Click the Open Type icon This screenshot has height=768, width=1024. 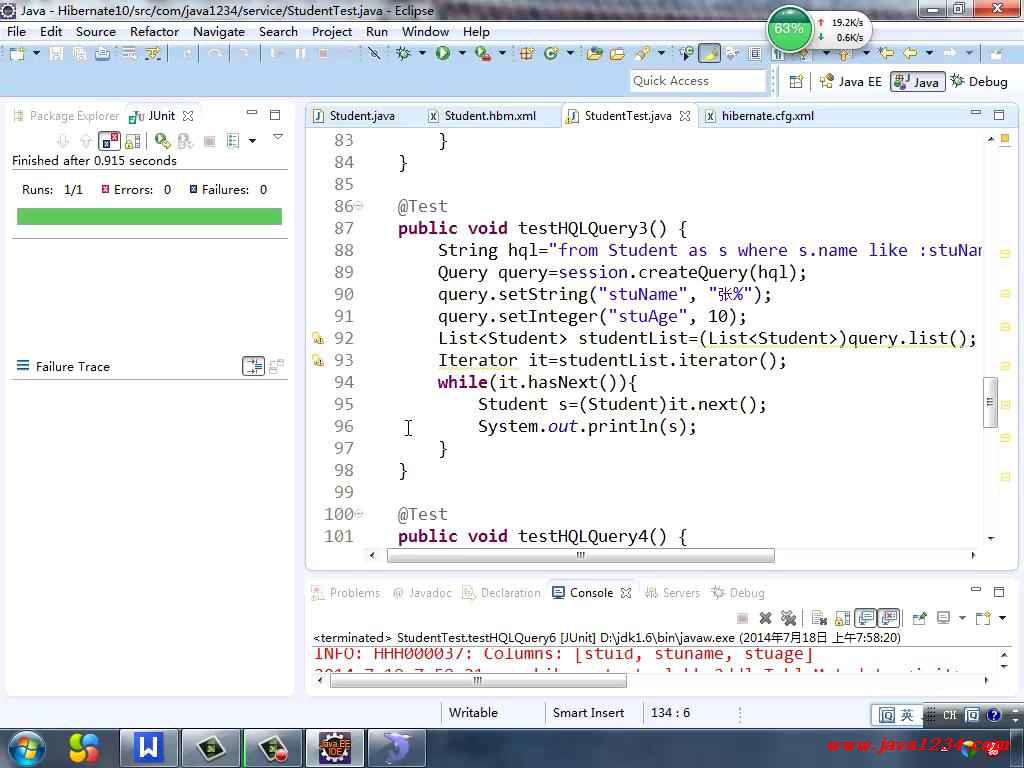click(594, 54)
